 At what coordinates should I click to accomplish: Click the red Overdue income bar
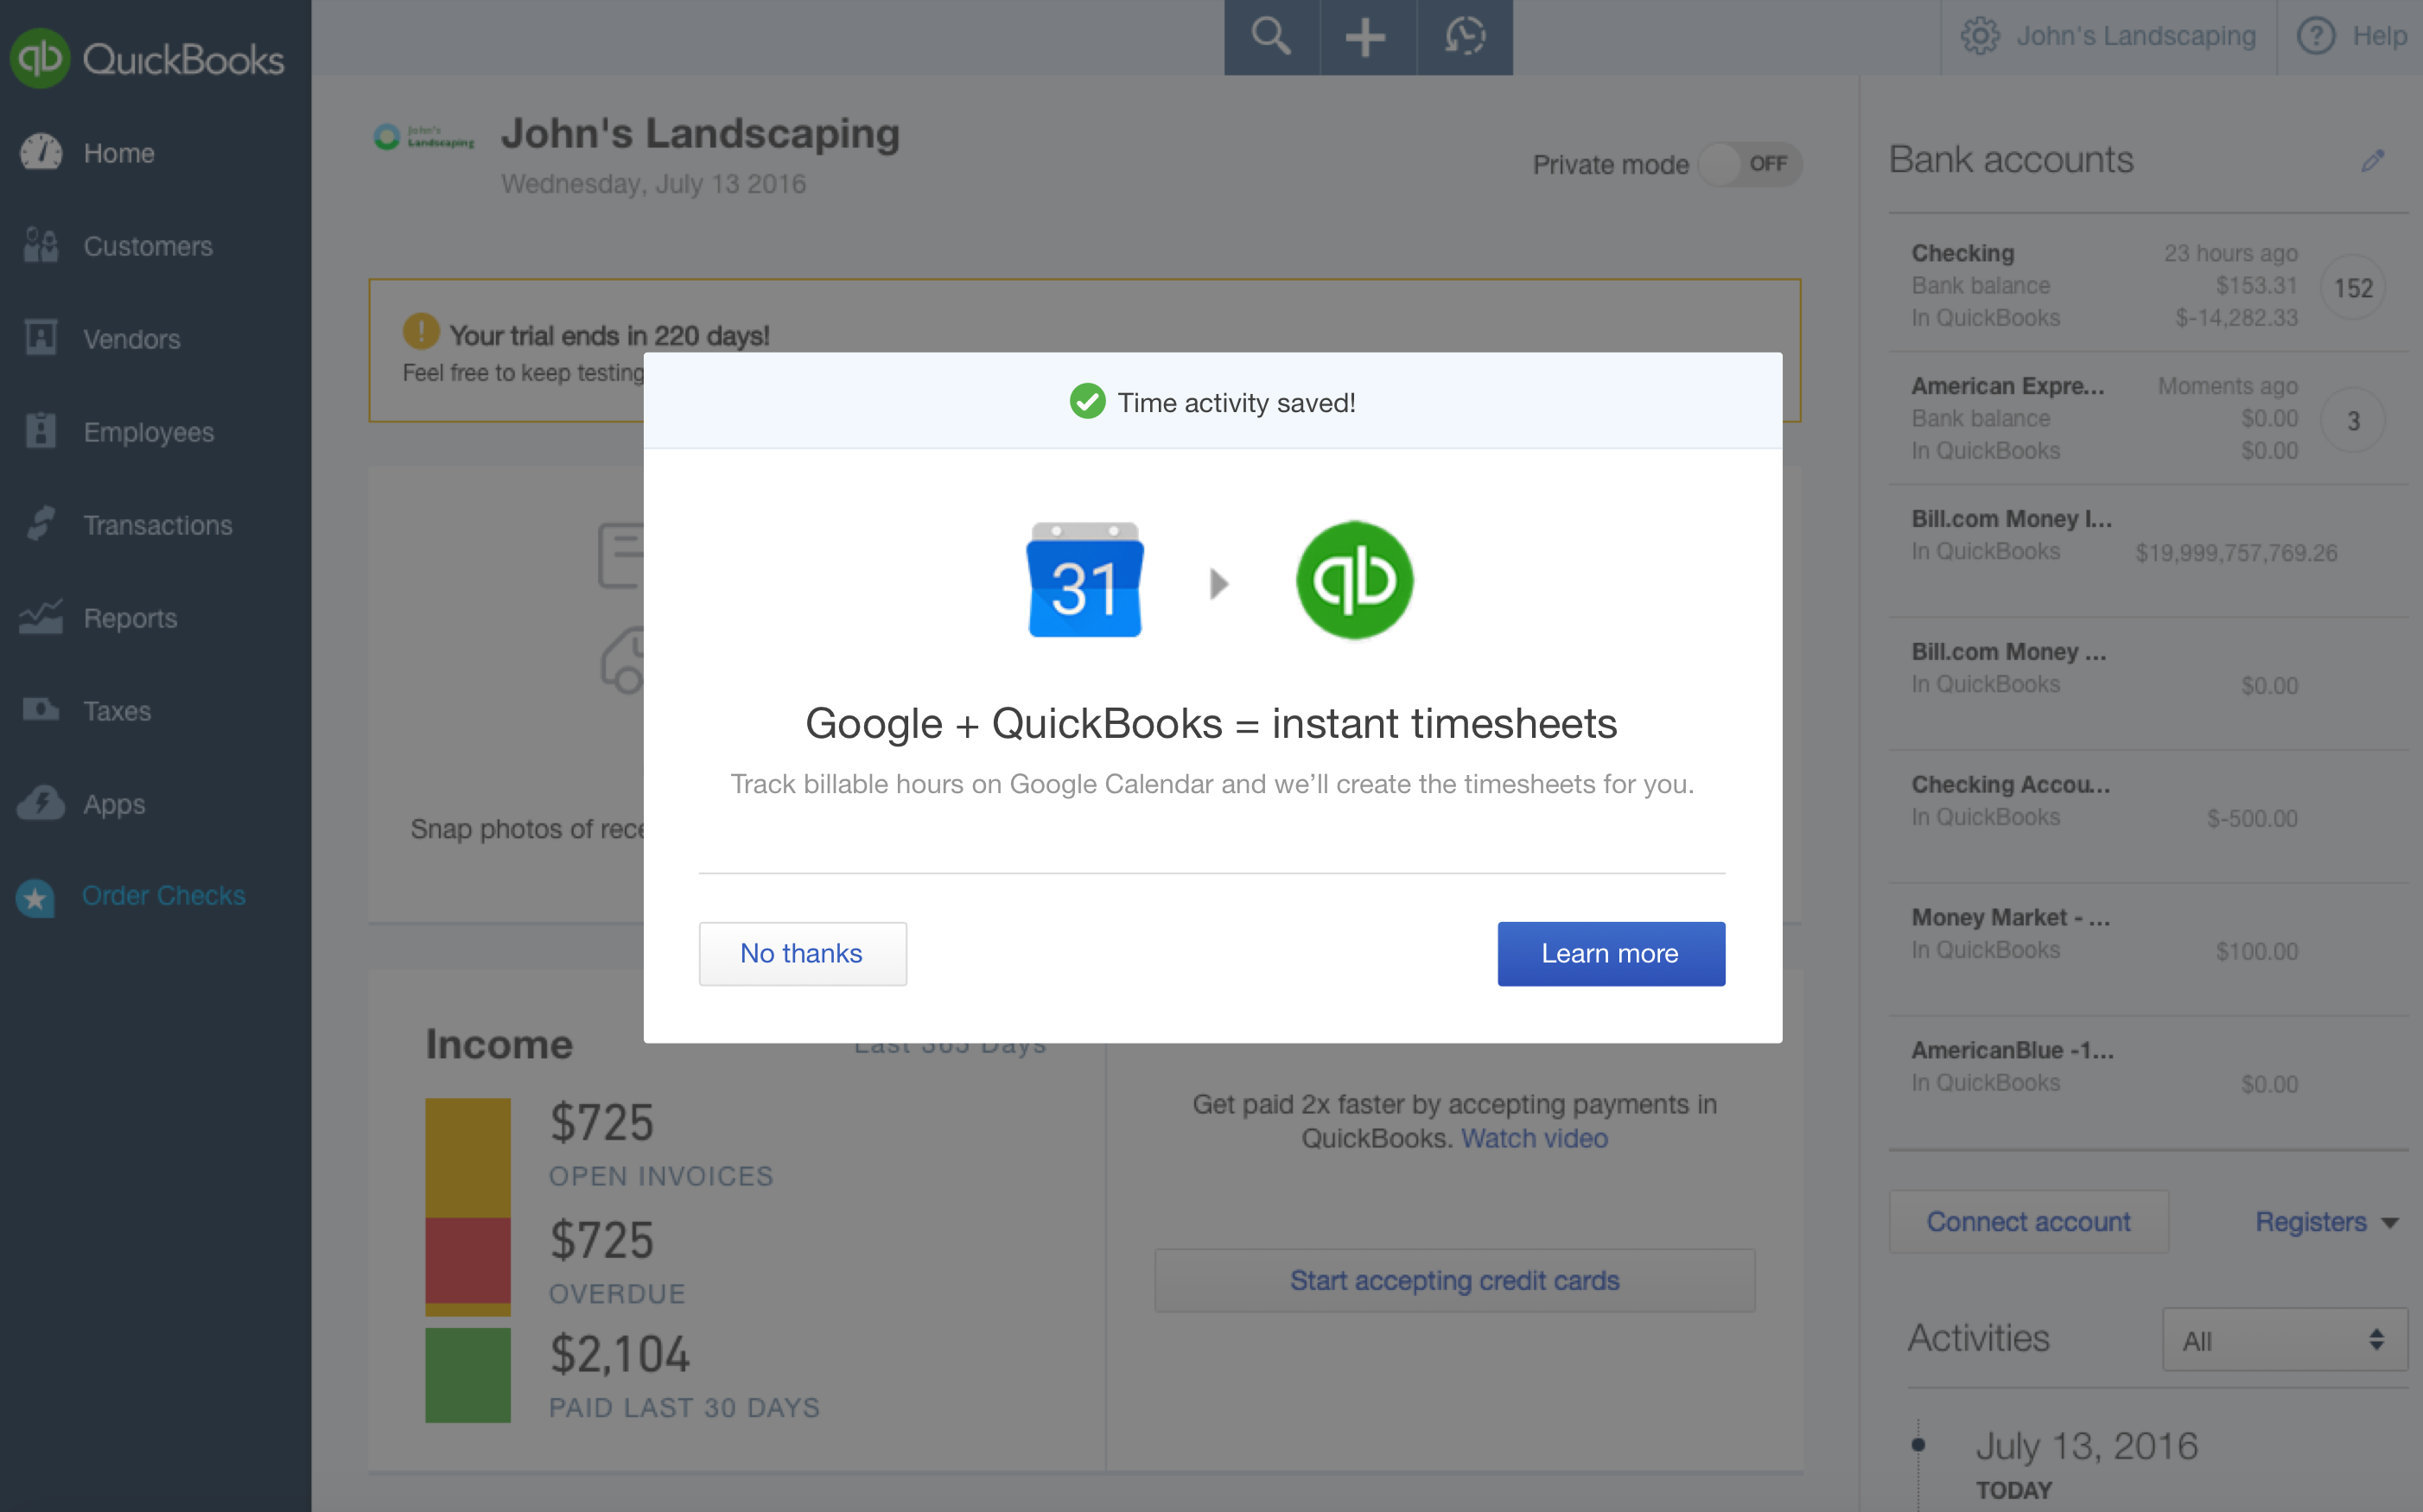[x=467, y=1260]
